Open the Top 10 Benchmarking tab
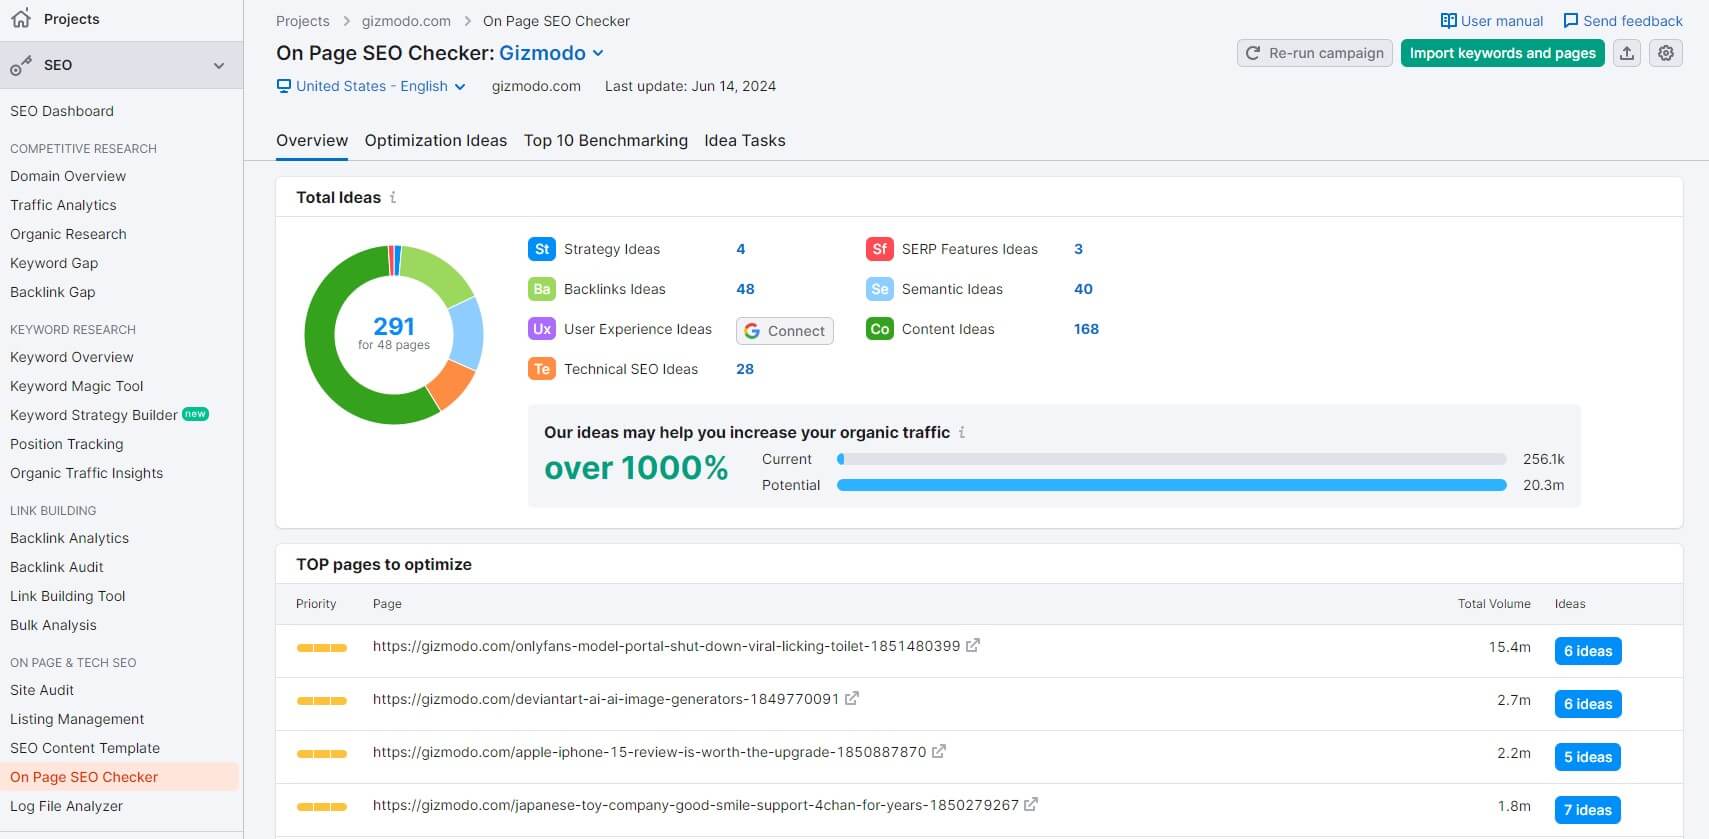The width and height of the screenshot is (1709, 839). pos(606,141)
